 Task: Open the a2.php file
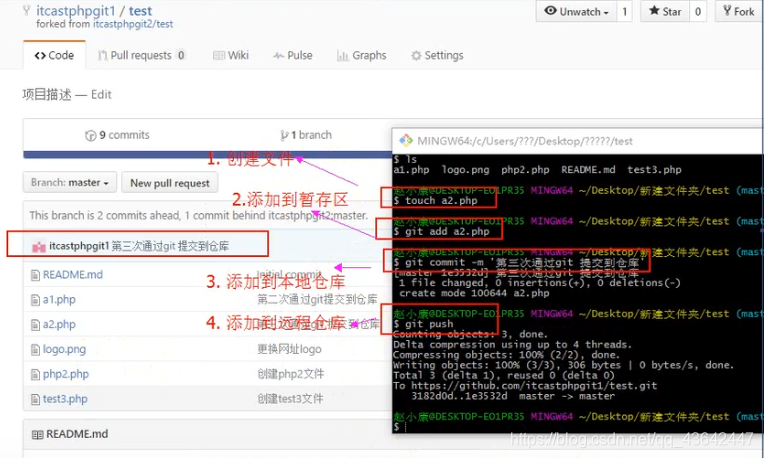click(59, 324)
